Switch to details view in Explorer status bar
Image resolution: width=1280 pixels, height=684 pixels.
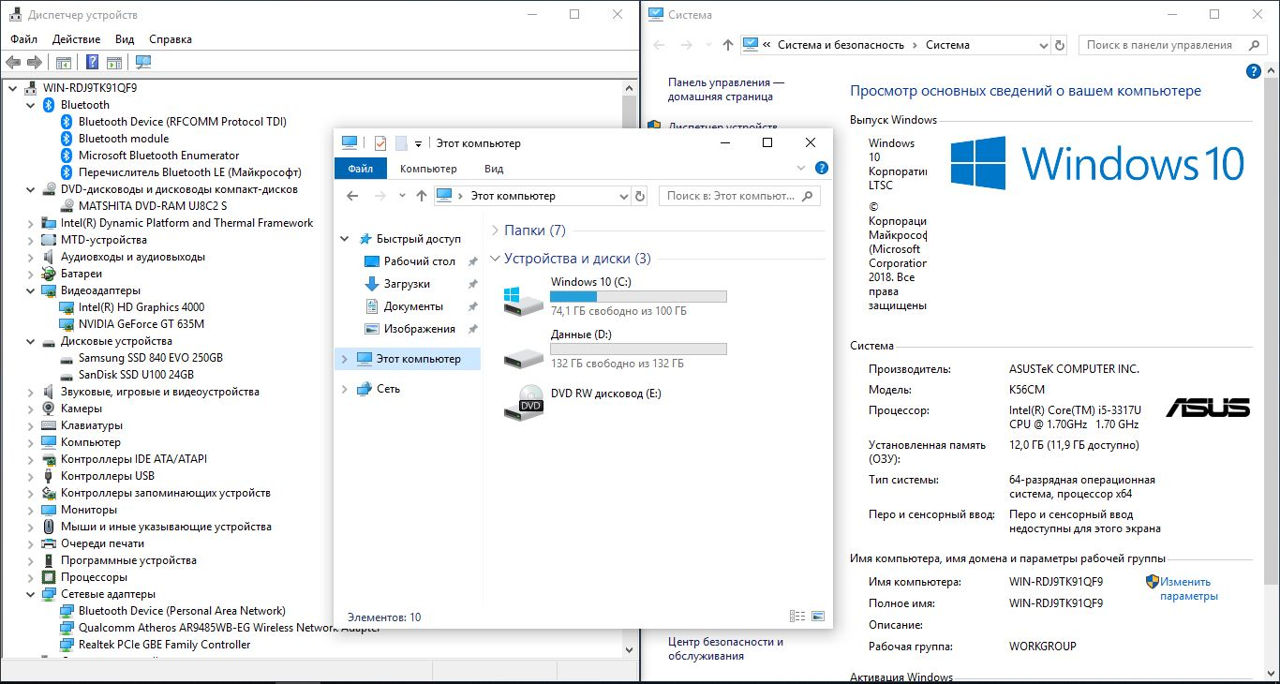tap(797, 617)
